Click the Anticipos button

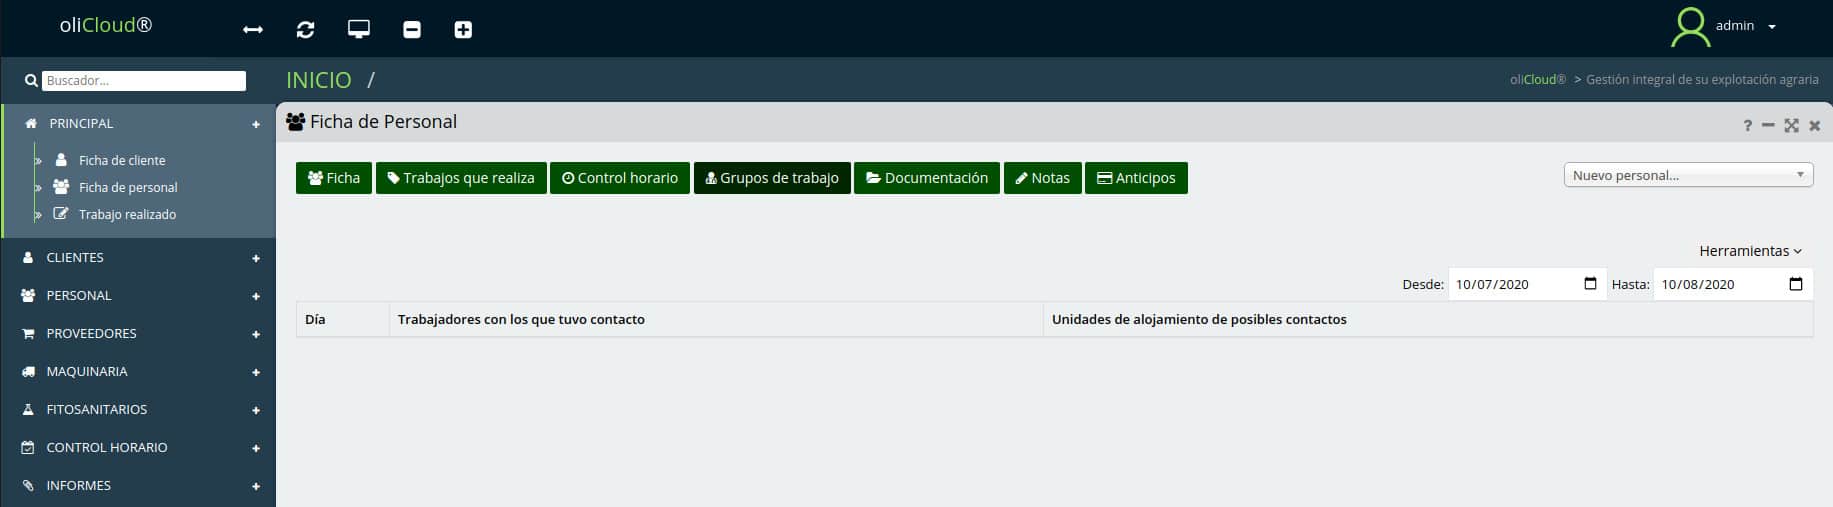click(x=1136, y=178)
